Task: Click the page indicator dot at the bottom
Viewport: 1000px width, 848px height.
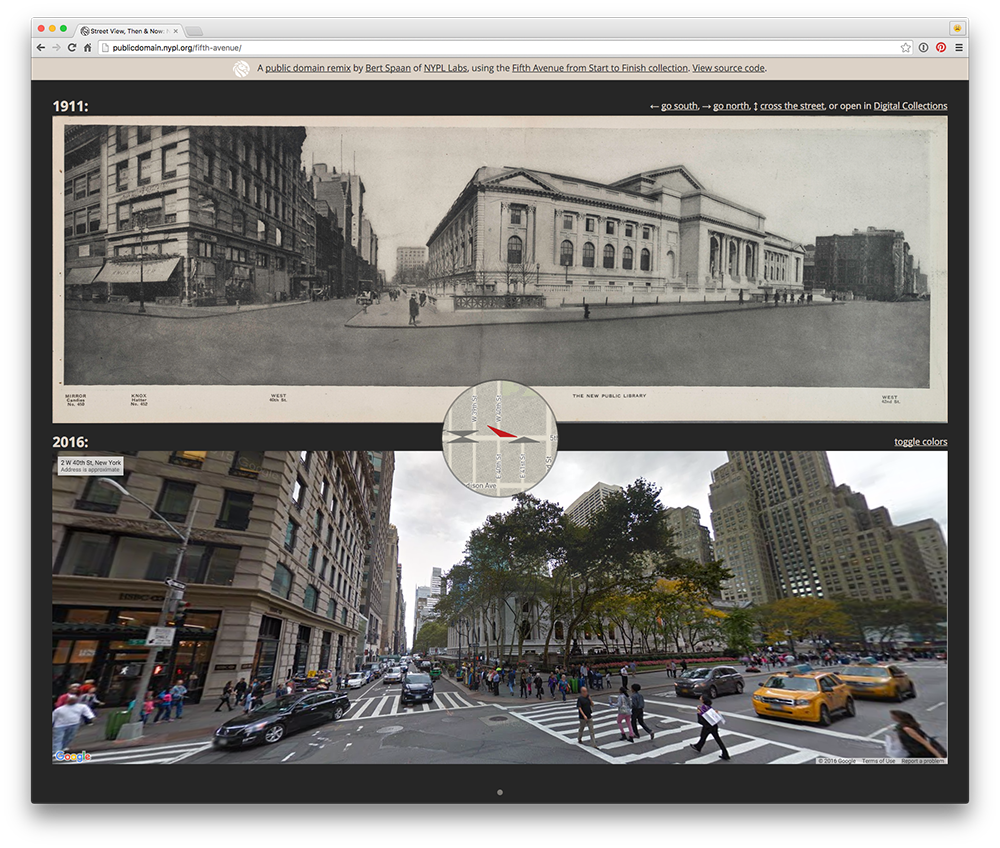Action: 500,790
